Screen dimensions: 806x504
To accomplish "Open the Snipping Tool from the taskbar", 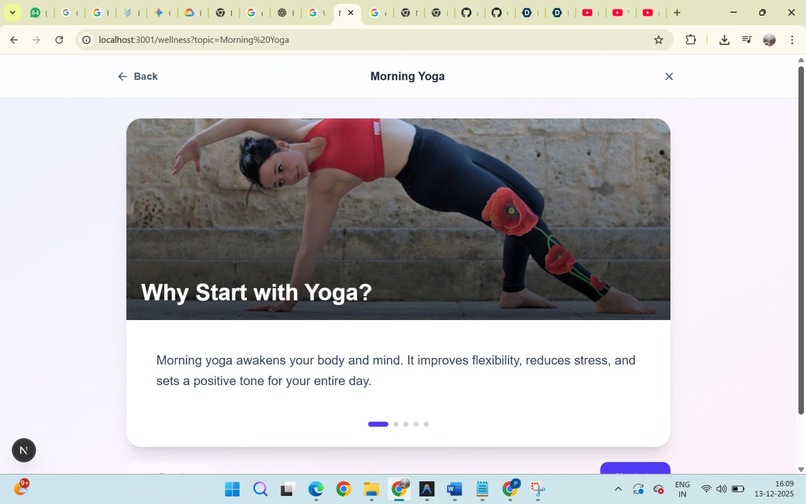I will 538,489.
